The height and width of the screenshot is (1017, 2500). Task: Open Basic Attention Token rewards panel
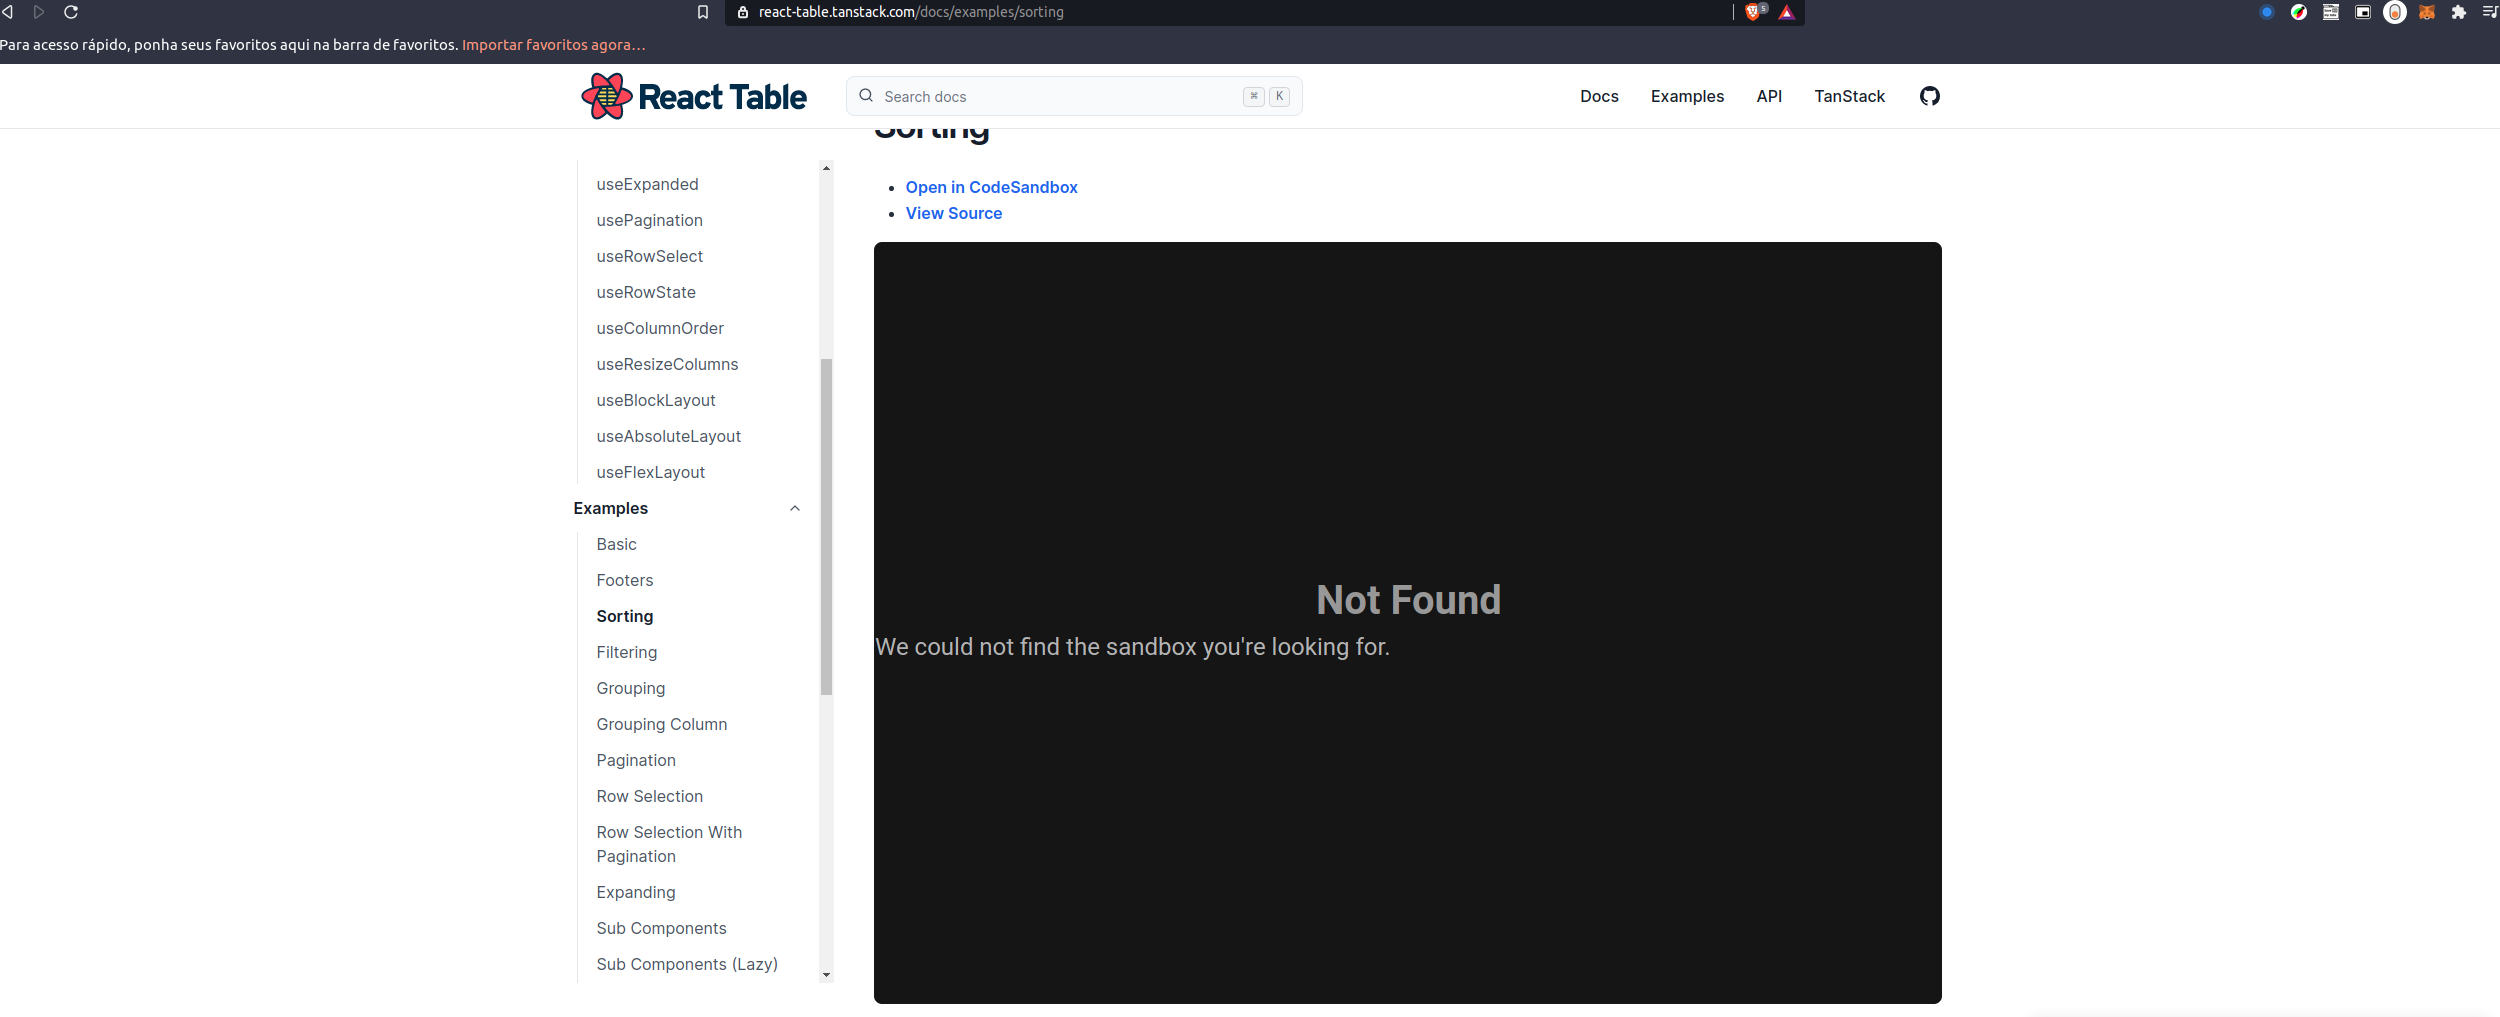click(1787, 12)
